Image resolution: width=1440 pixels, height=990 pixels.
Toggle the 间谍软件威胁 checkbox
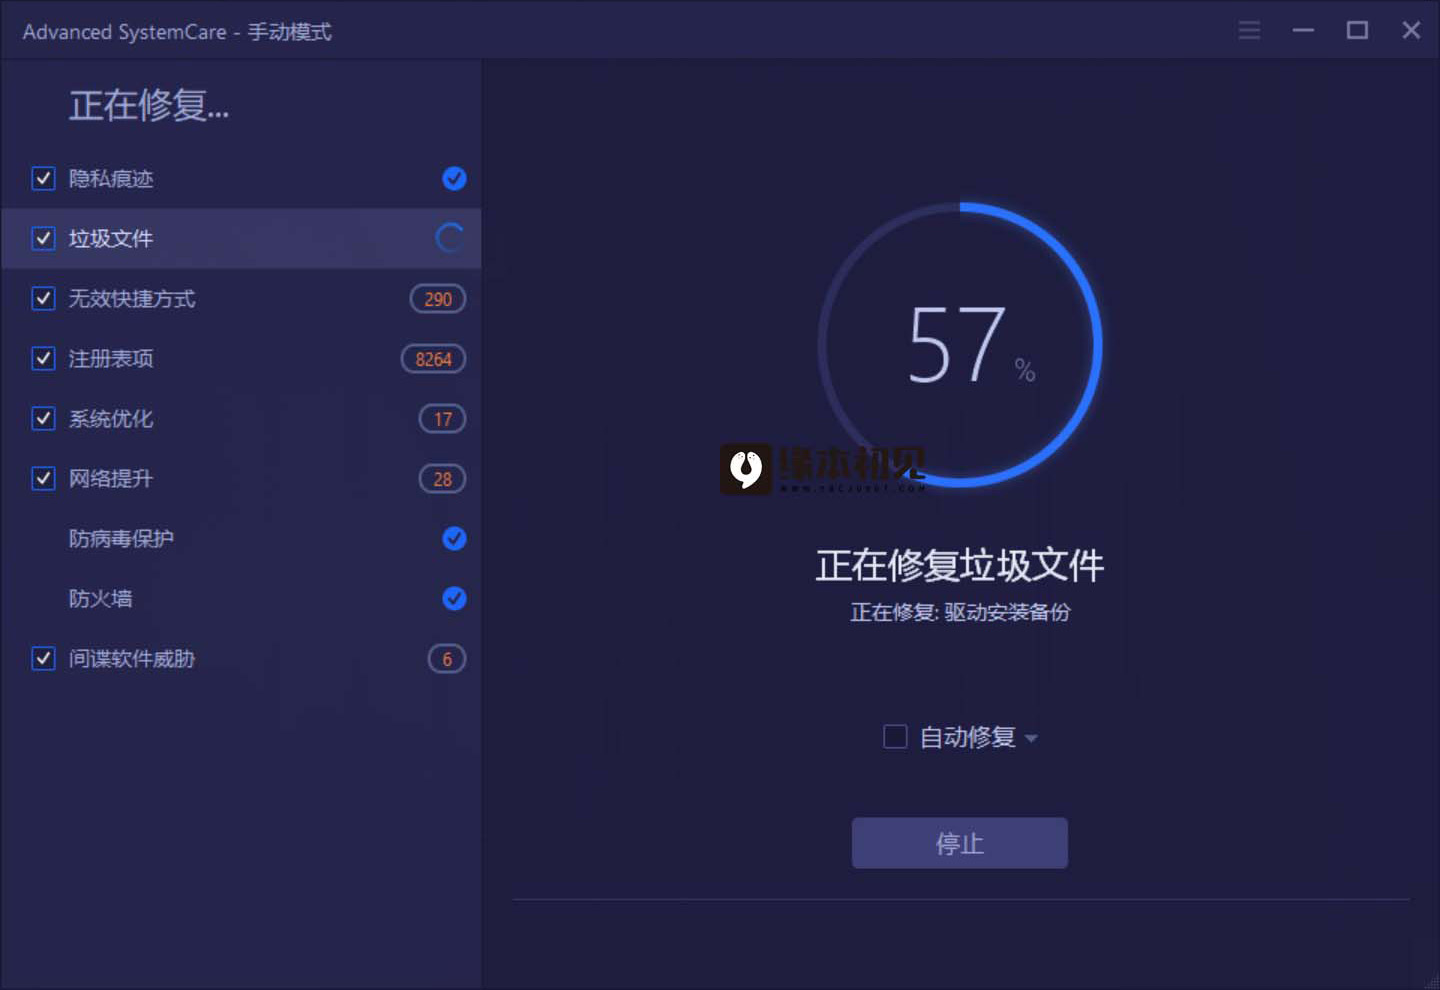pyautogui.click(x=43, y=658)
